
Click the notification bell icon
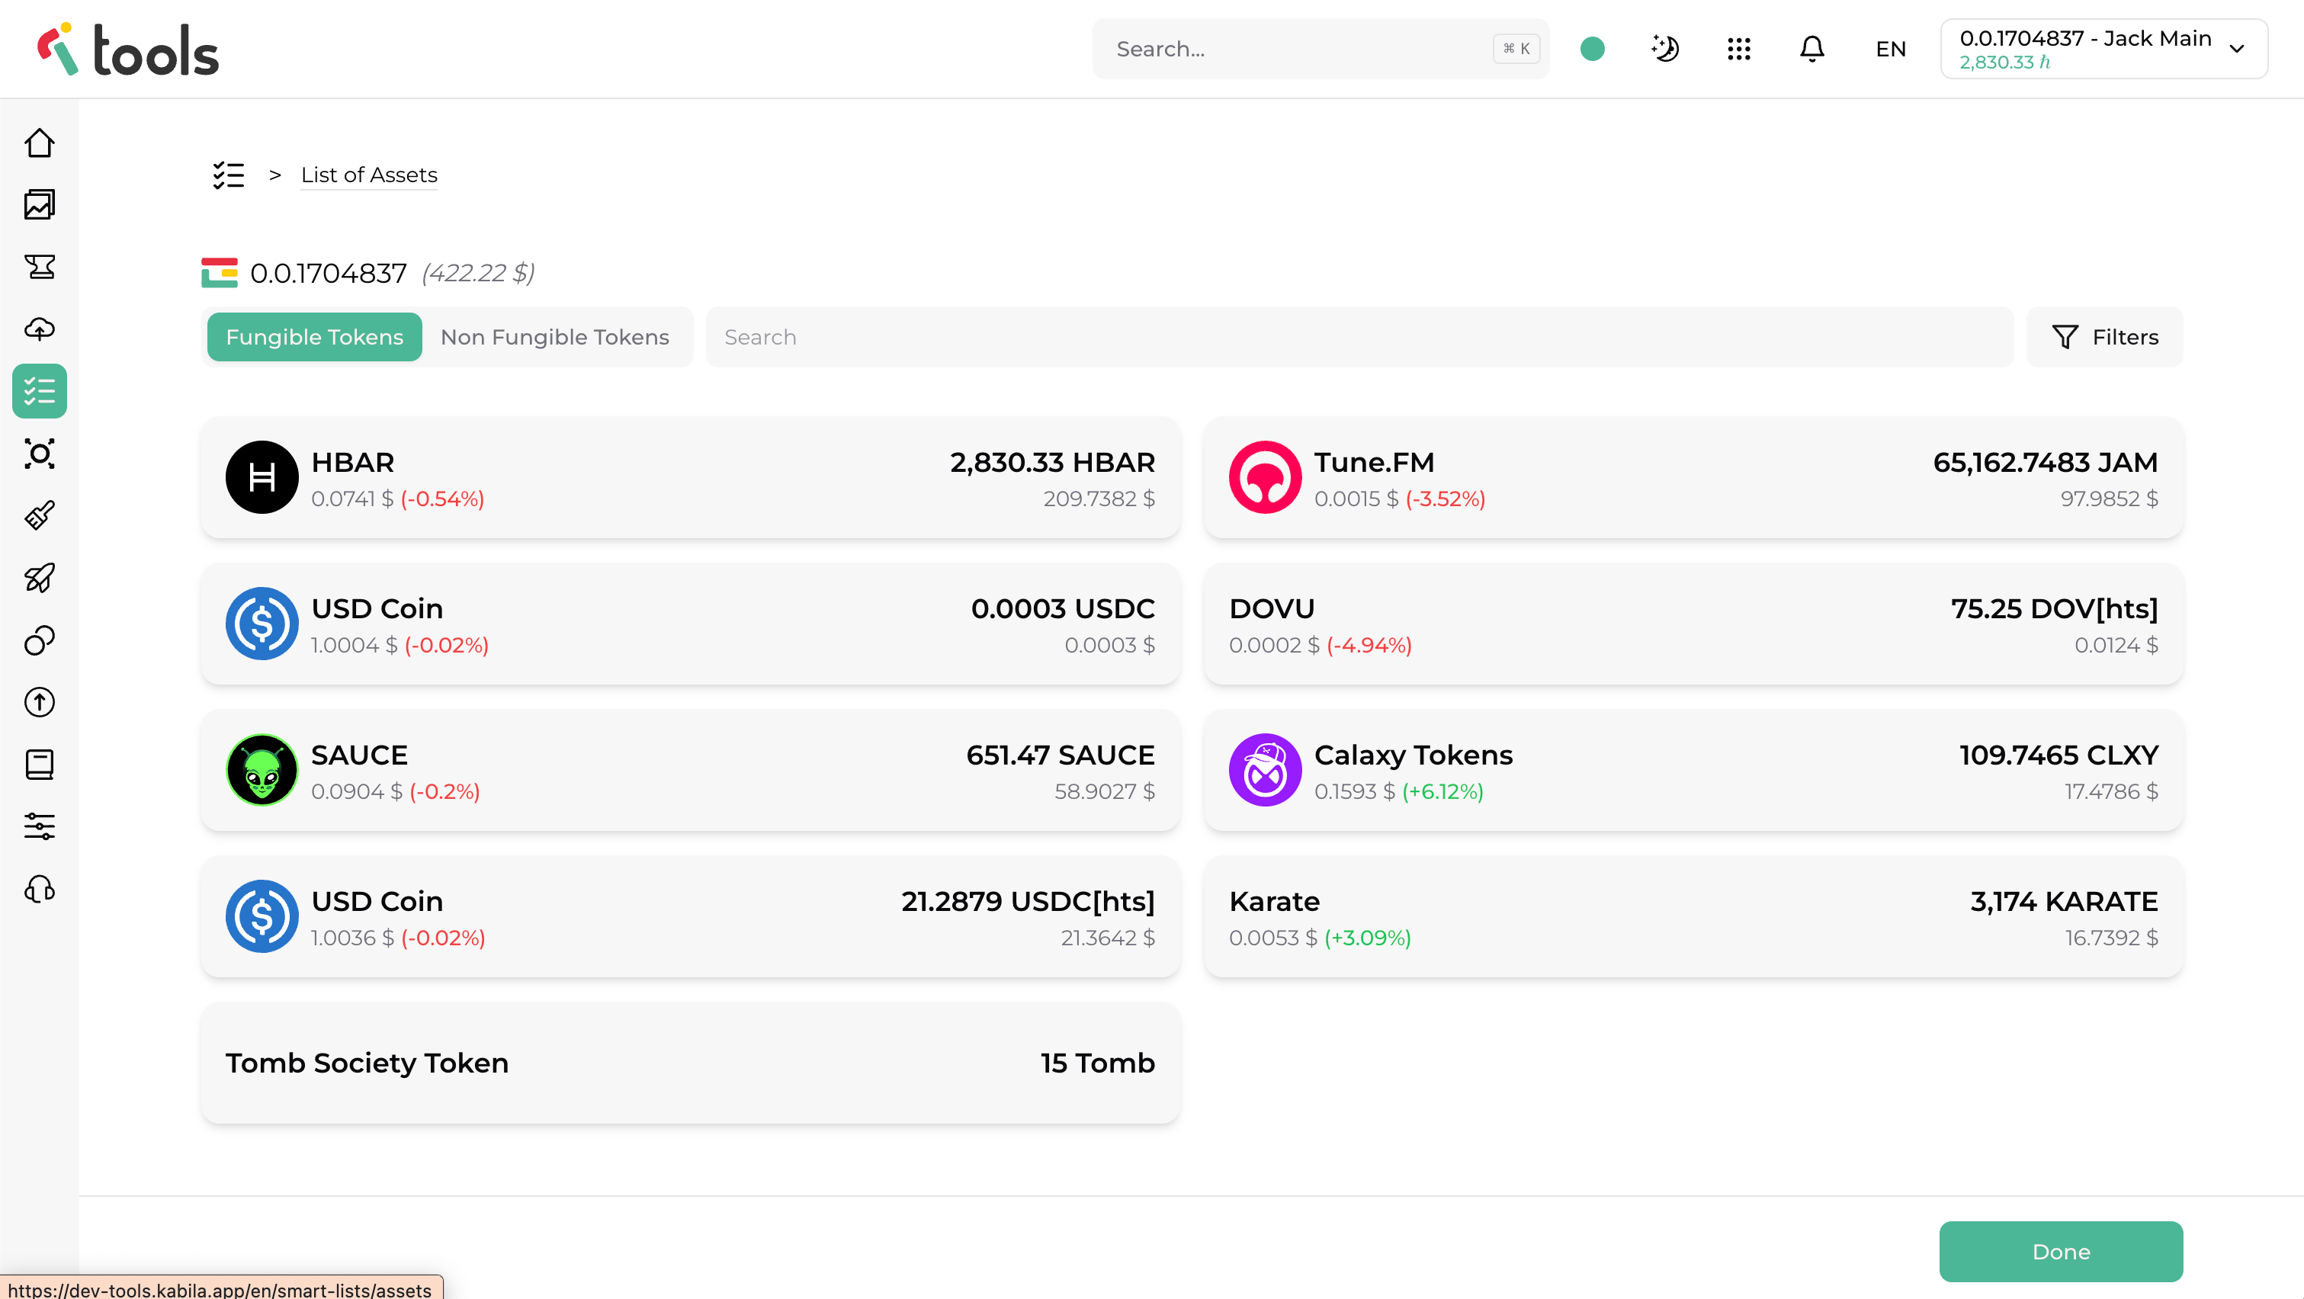pyautogui.click(x=1812, y=49)
